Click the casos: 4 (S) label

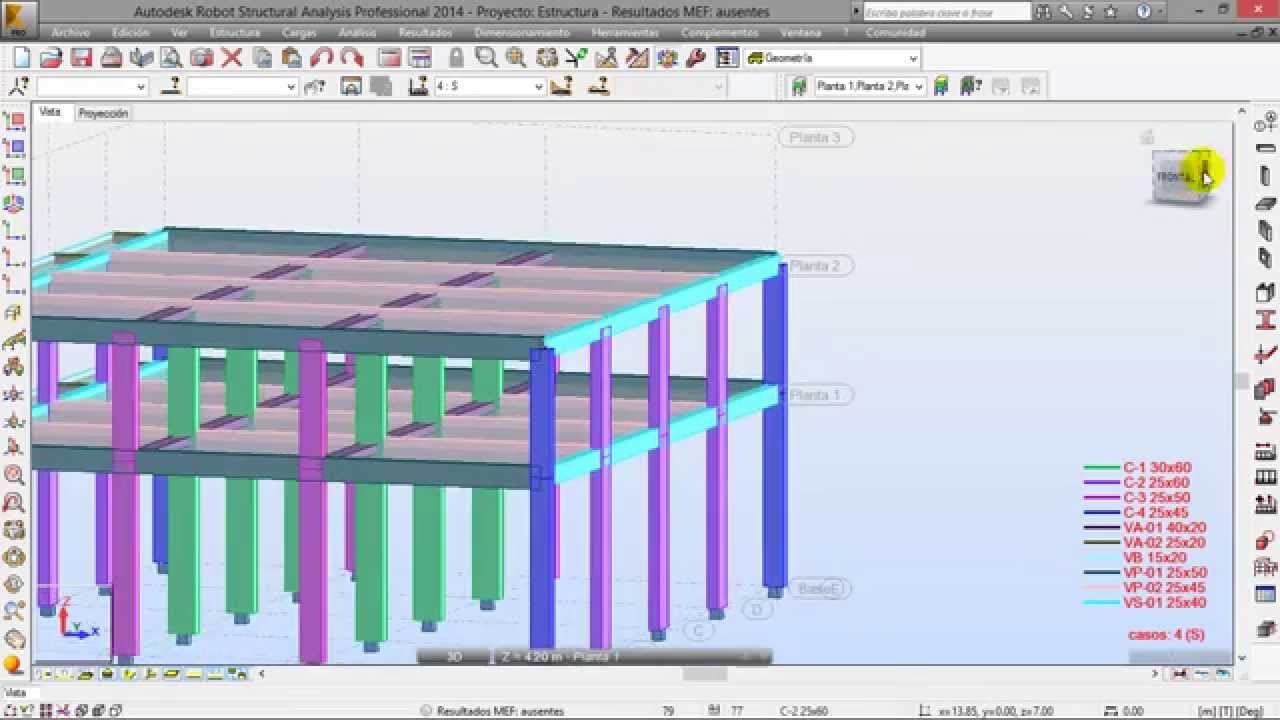(1166, 634)
